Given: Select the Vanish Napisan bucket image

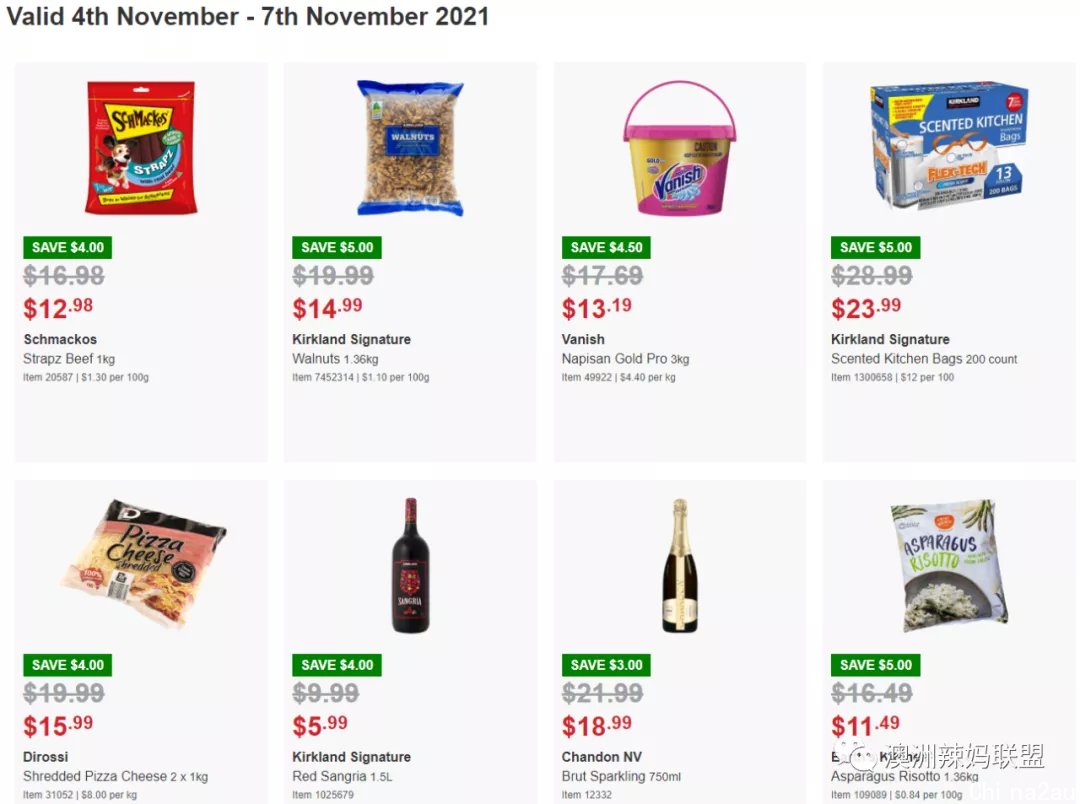Looking at the screenshot, I should click(679, 147).
